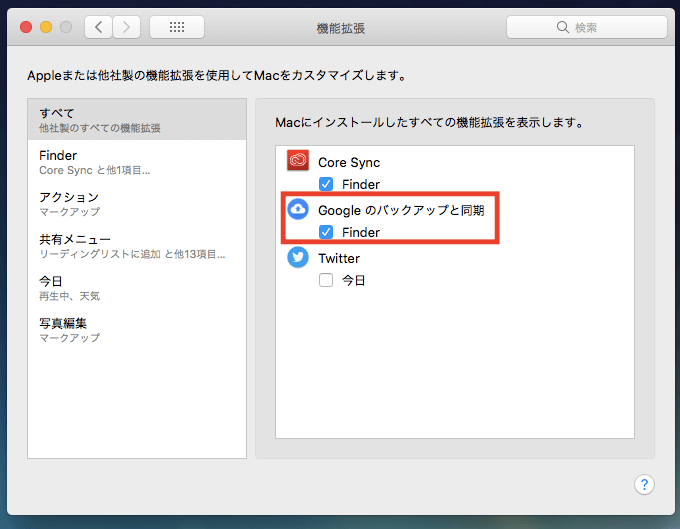This screenshot has width=680, height=529.
Task: Select 写真編集 category in sidebar
Action: pos(137,330)
